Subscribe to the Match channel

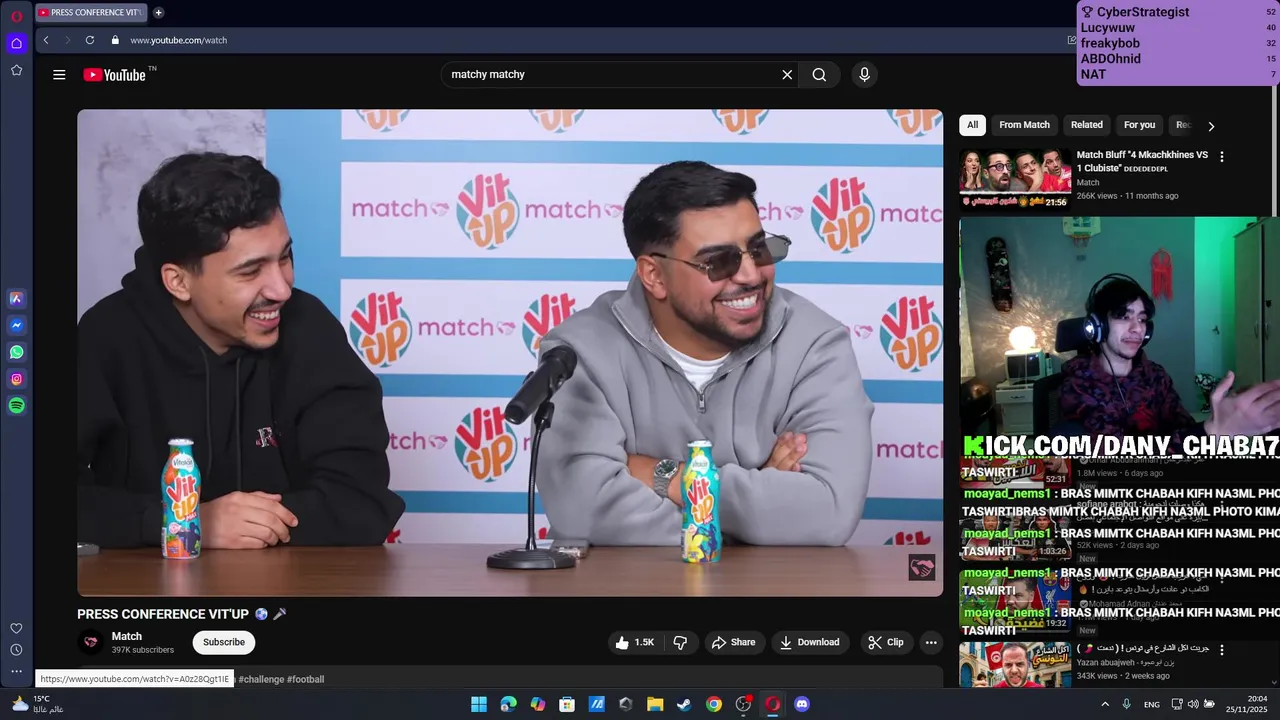click(x=224, y=642)
